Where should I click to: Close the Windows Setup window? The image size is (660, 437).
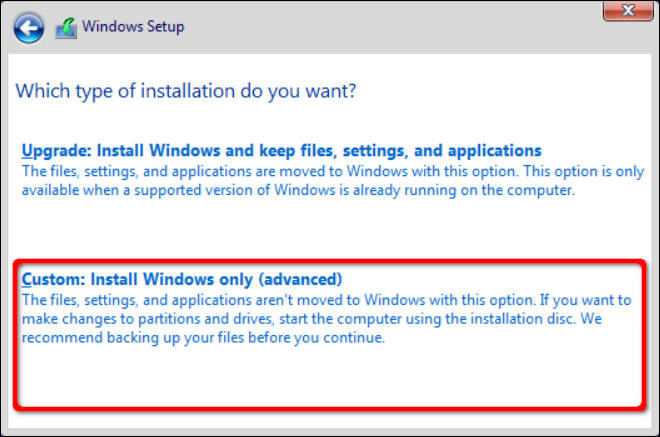(x=628, y=13)
